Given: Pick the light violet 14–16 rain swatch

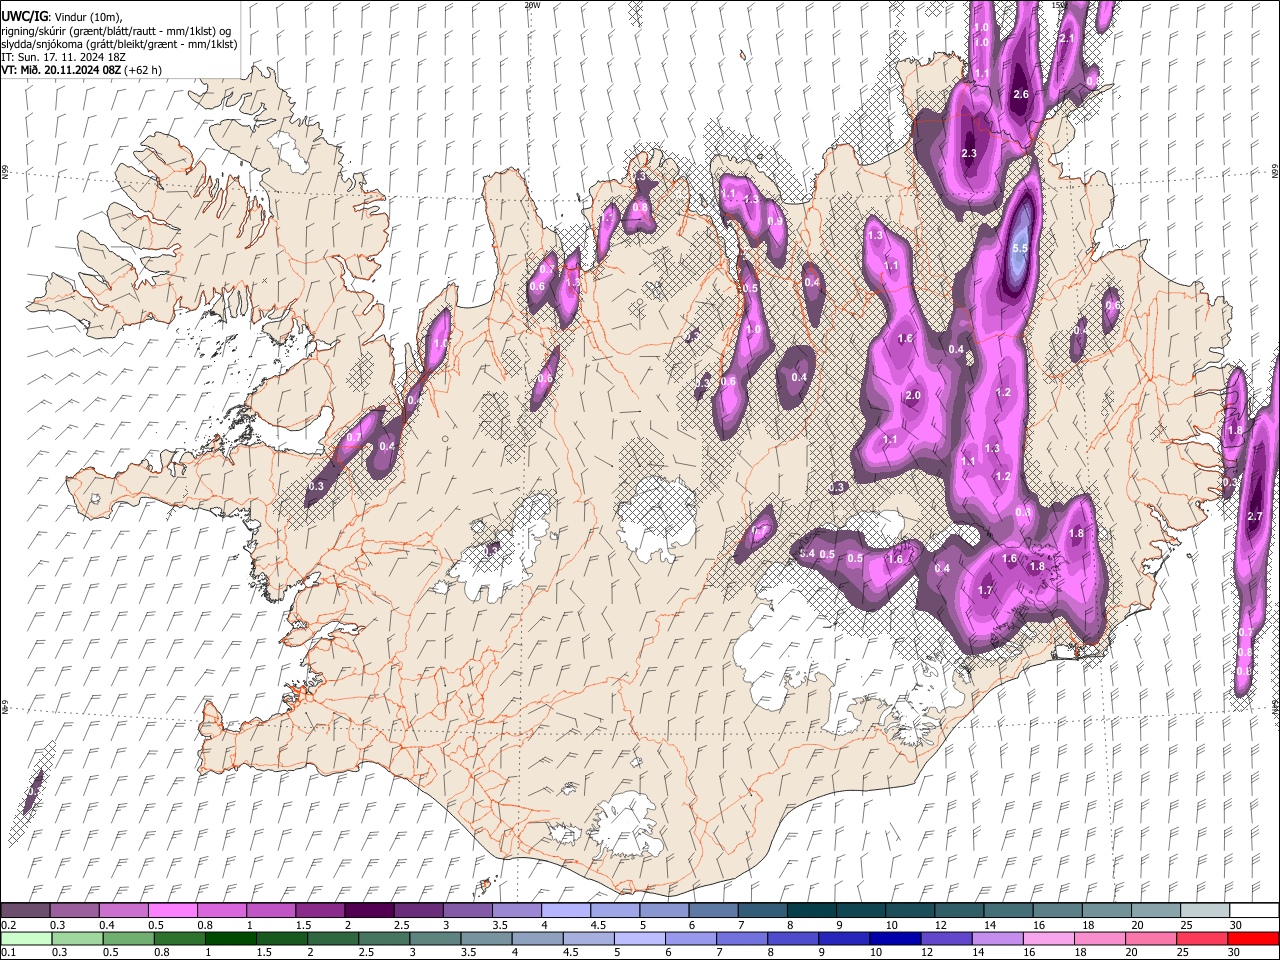Looking at the screenshot, I should (997, 938).
